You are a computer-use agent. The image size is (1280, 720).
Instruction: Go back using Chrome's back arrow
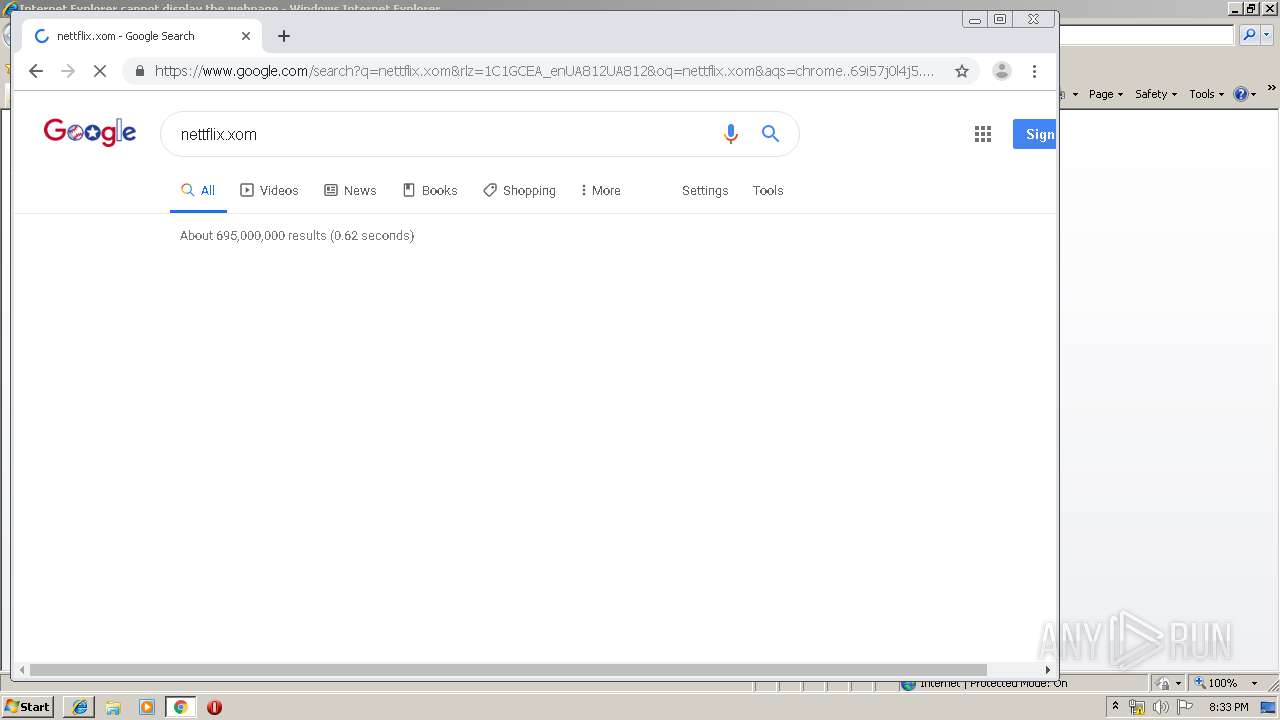36,71
